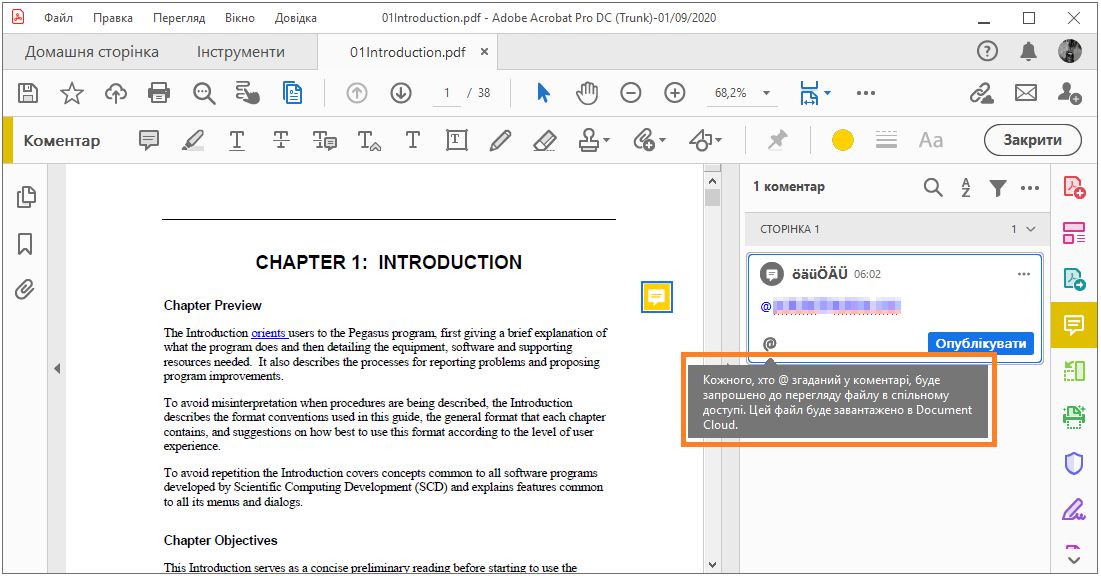Open the Правка menu
Image resolution: width=1101 pixels, height=576 pixels.
point(112,18)
